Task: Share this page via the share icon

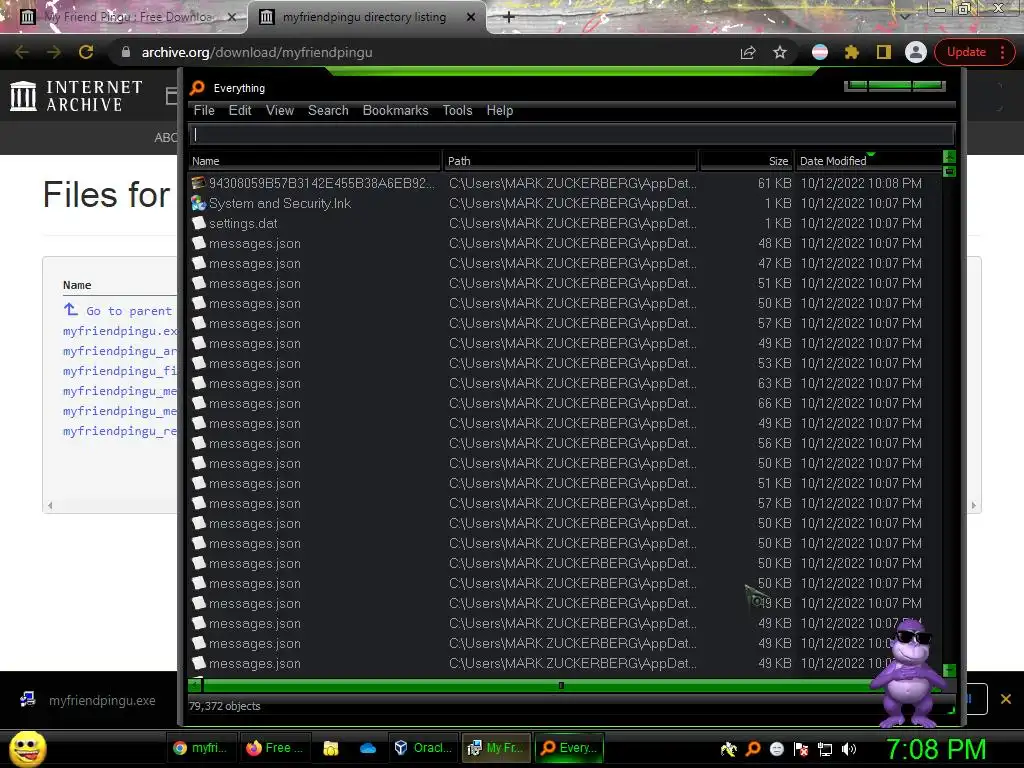Action: coord(748,52)
